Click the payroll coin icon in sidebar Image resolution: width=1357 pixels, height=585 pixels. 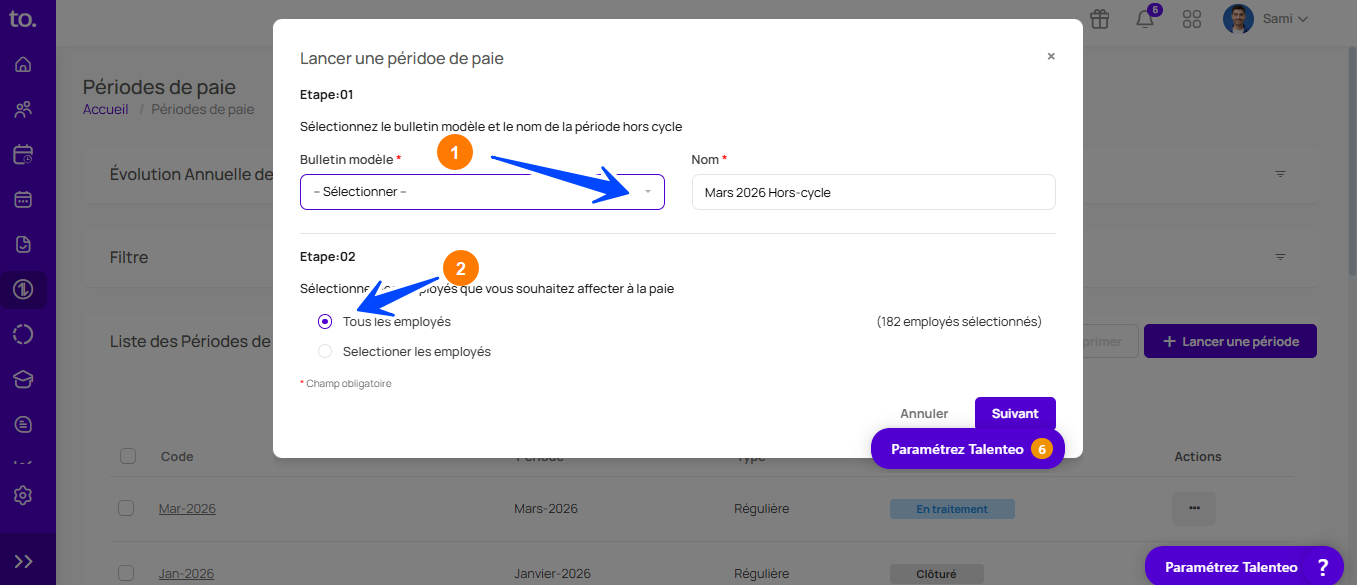coord(23,290)
